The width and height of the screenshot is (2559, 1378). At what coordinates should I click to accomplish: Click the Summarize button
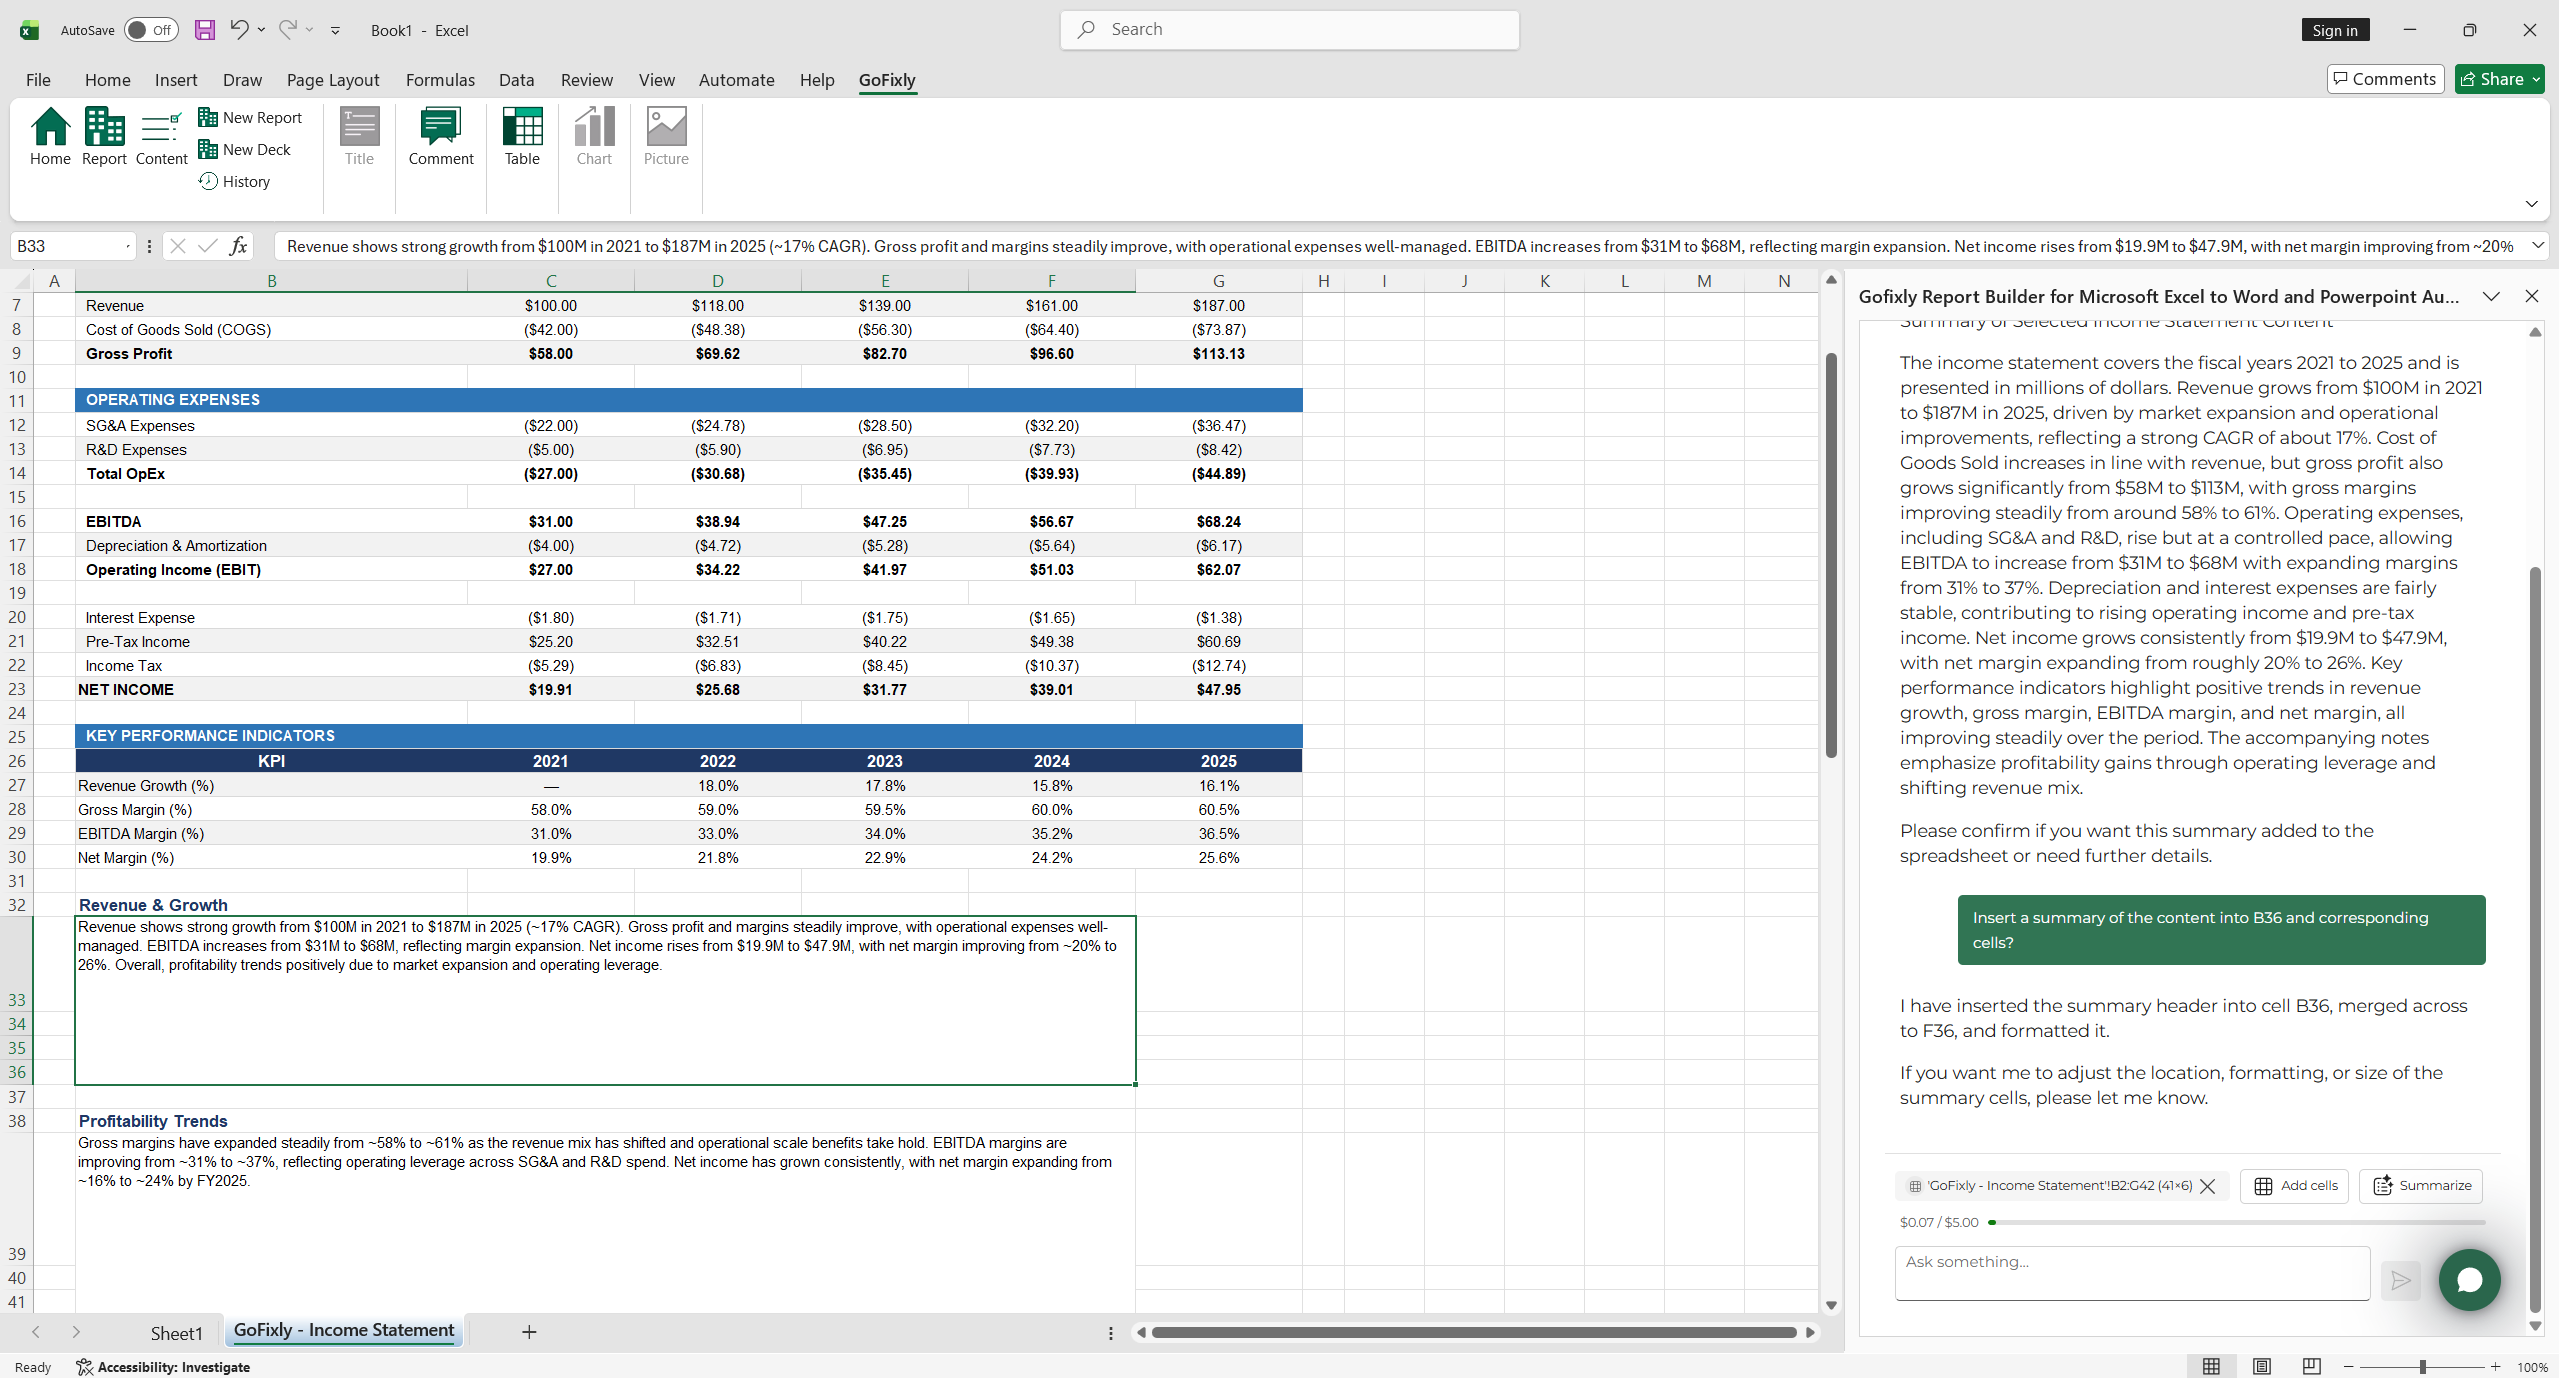click(x=2421, y=1186)
